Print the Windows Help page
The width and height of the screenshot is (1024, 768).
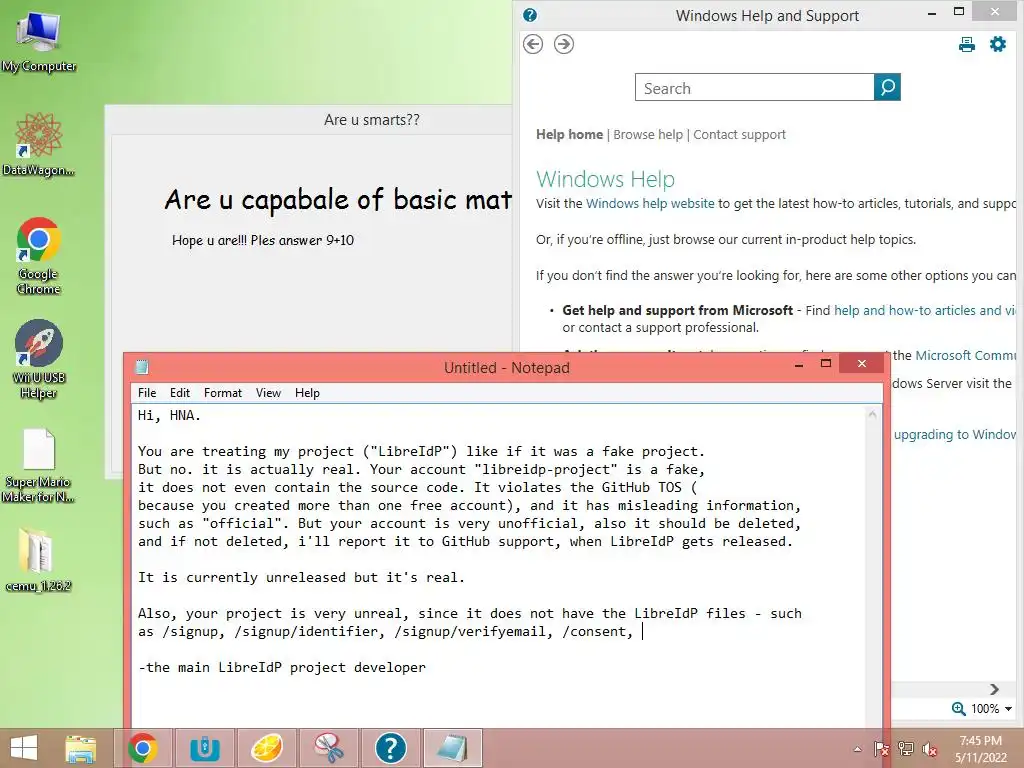pos(967,44)
